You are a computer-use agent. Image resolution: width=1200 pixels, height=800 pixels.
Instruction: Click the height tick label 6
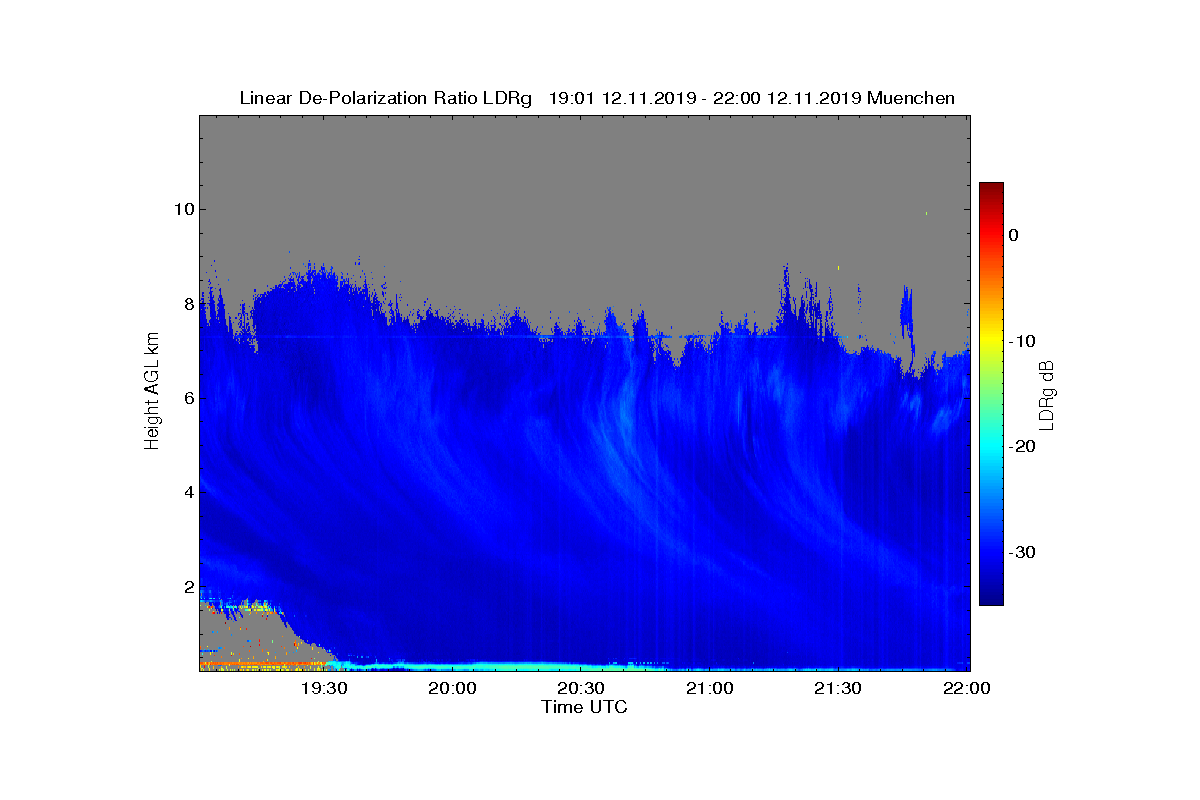point(189,398)
